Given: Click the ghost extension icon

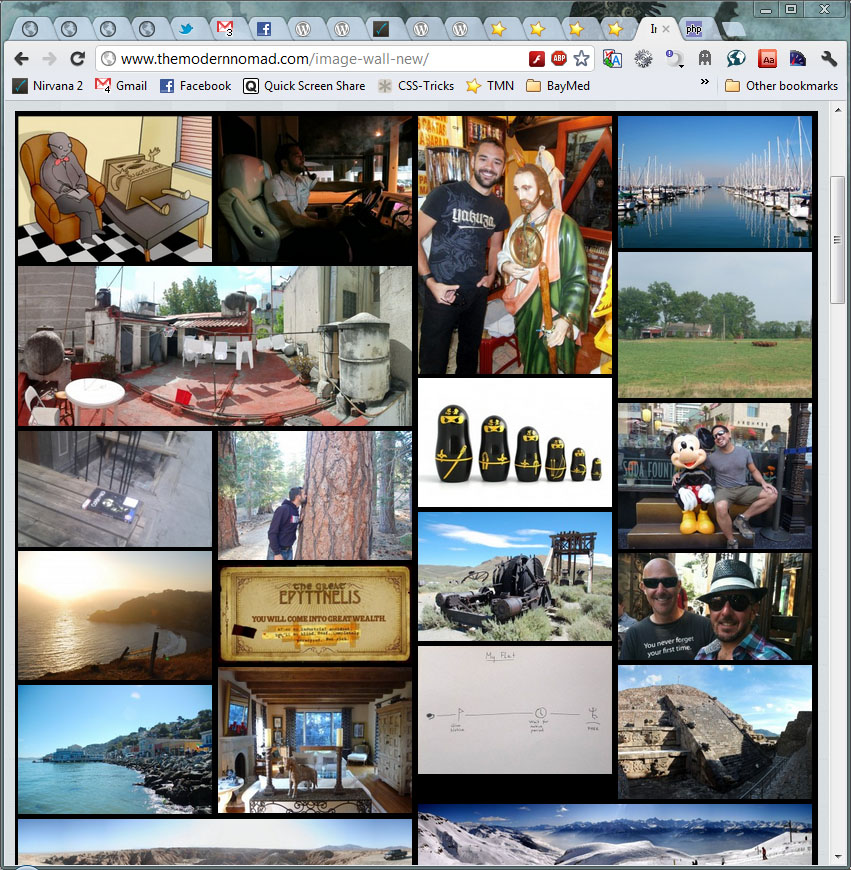Looking at the screenshot, I should pos(705,59).
